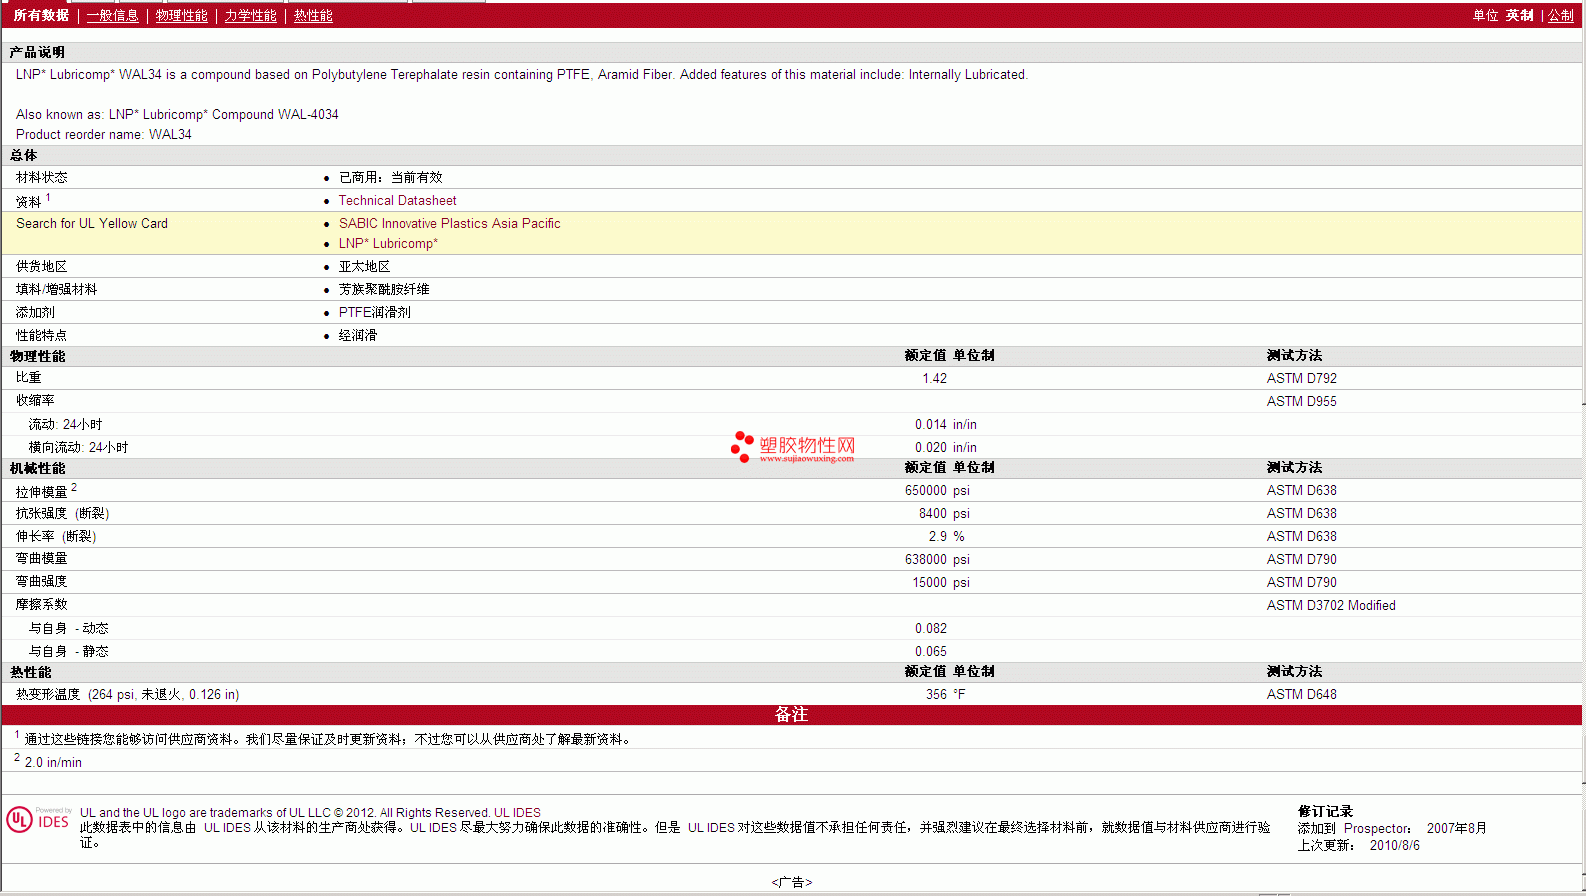The width and height of the screenshot is (1586, 896).
Task: Click the <广告> advertisement placeholder
Action: coord(792,882)
